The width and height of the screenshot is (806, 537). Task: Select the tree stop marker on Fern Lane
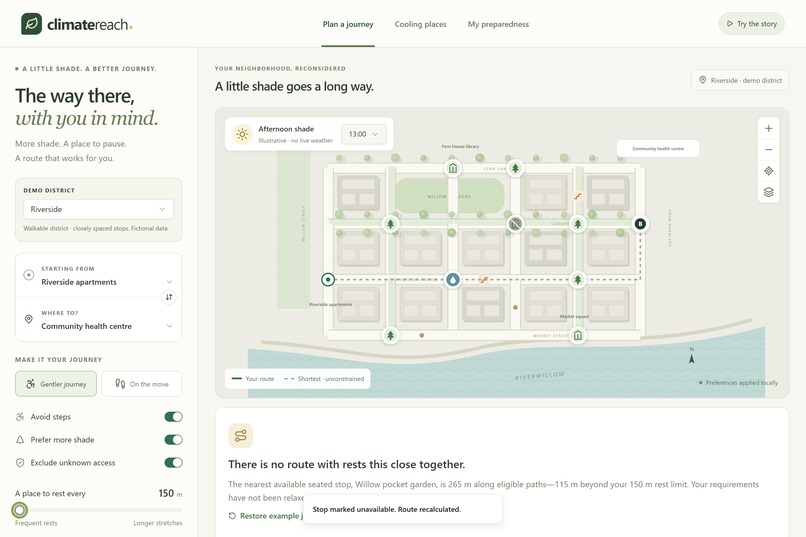515,168
